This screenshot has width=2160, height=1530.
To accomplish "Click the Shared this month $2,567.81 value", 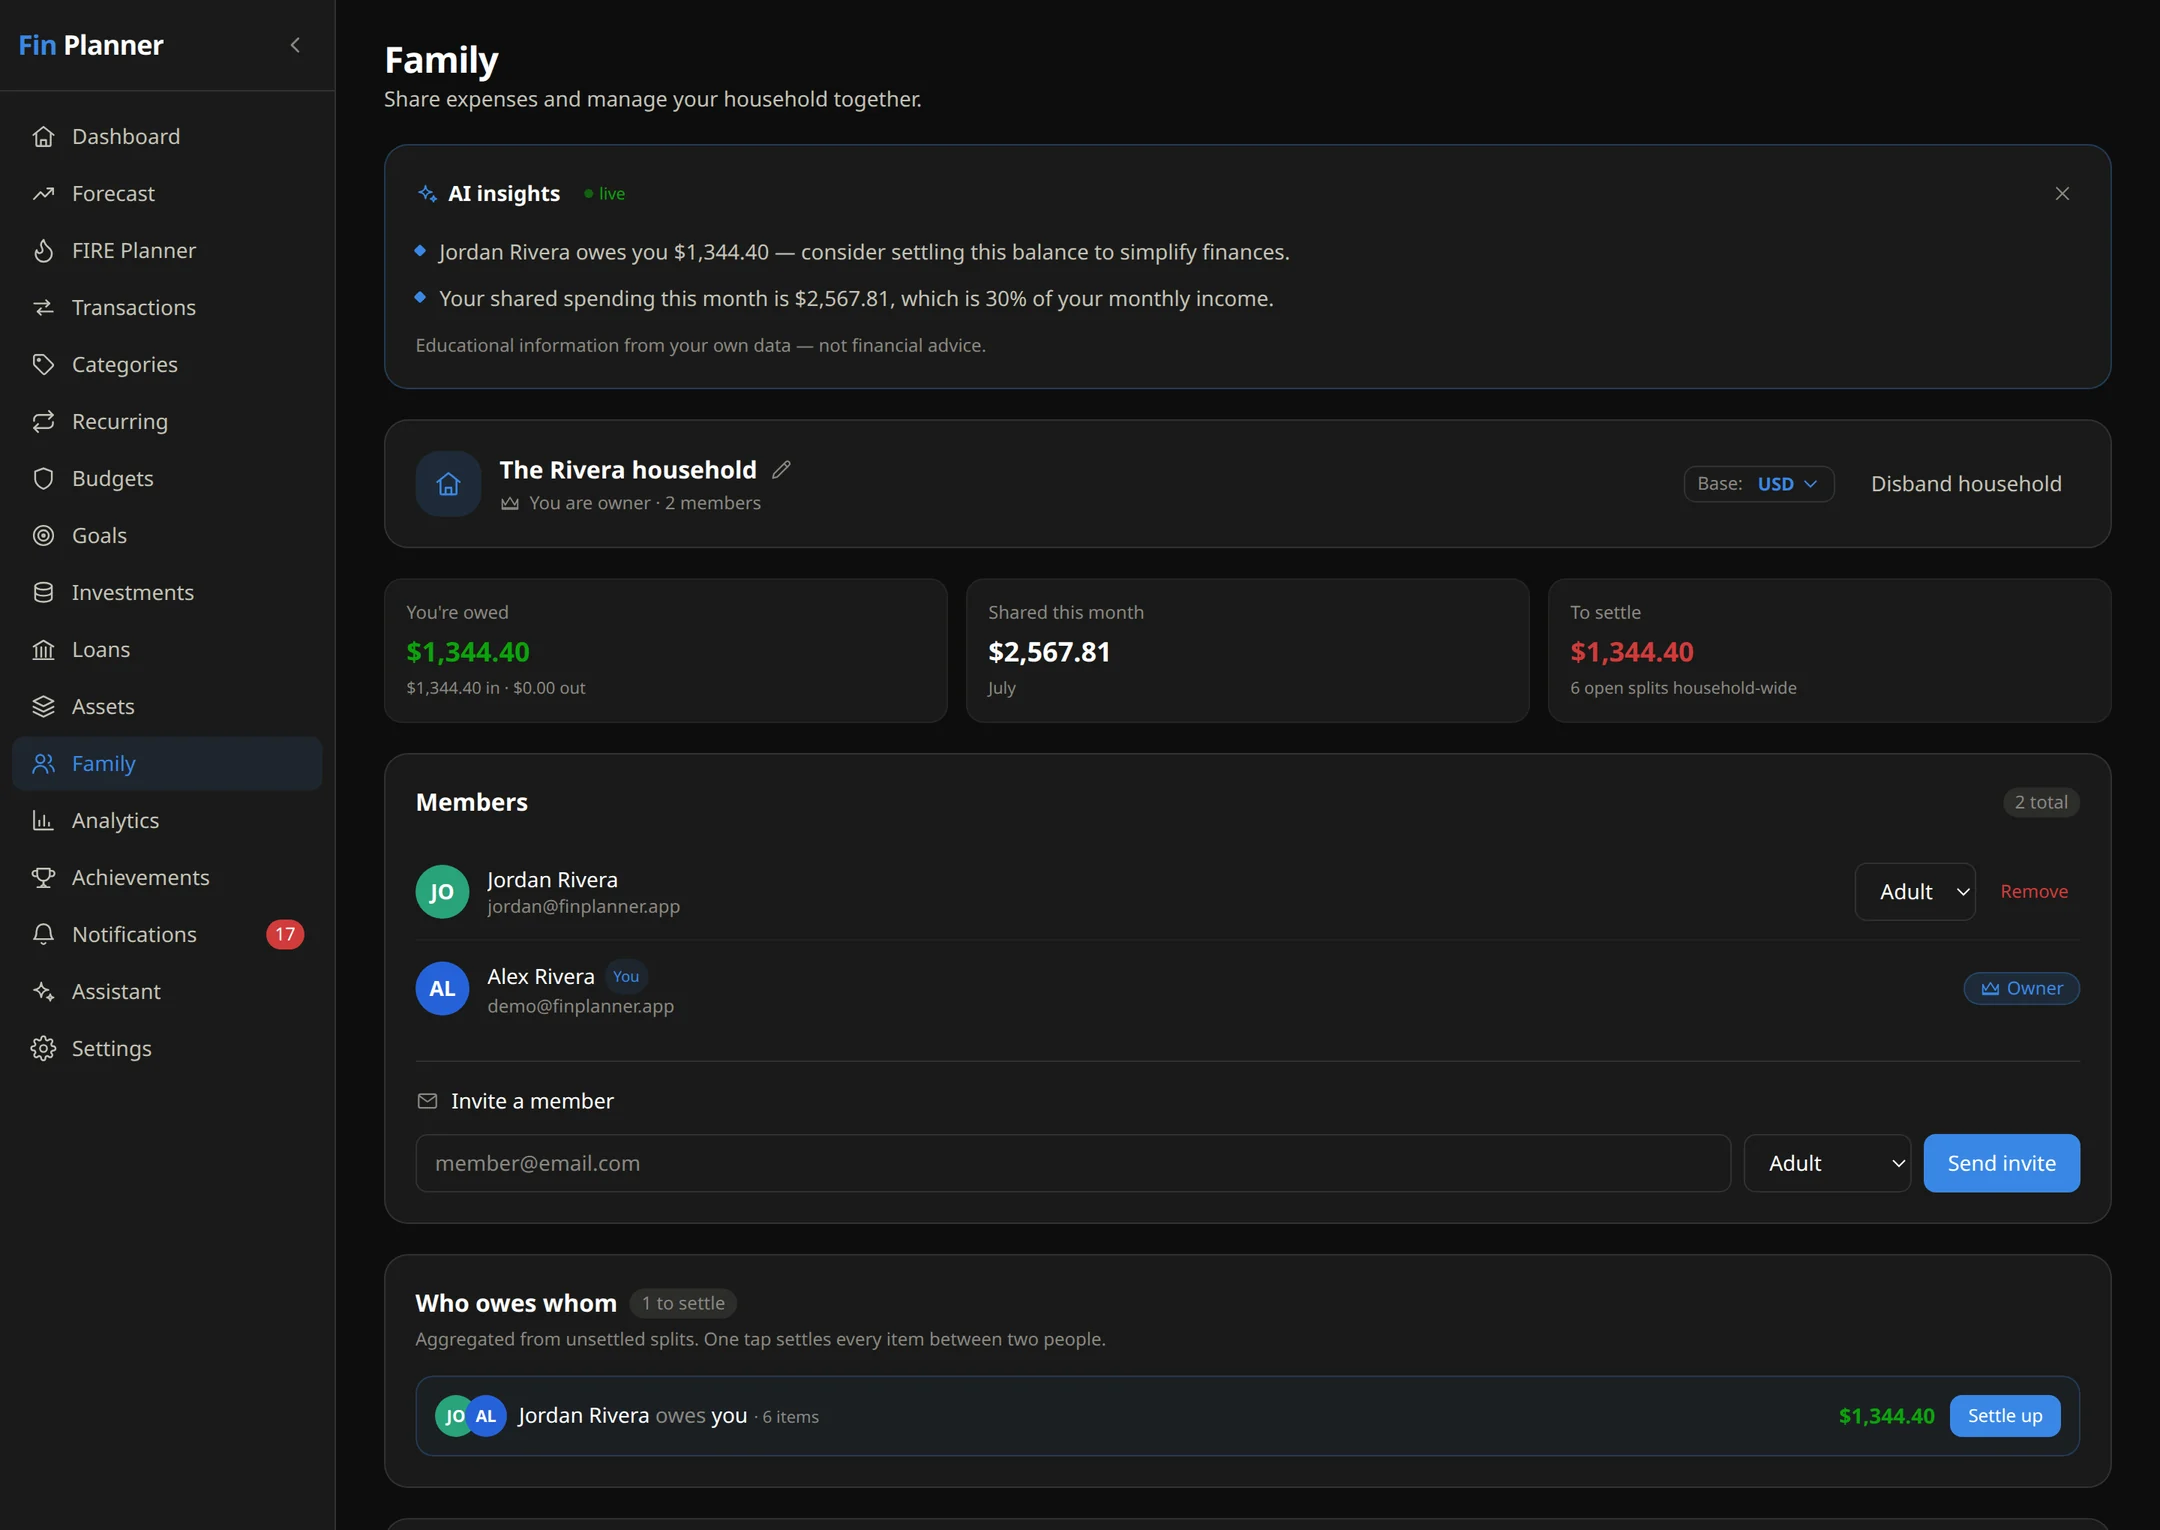I will point(1049,652).
